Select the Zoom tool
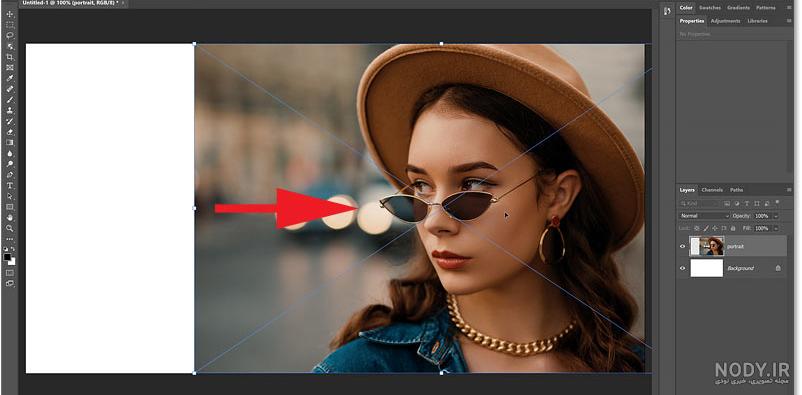The width and height of the screenshot is (802, 395). (x=10, y=229)
